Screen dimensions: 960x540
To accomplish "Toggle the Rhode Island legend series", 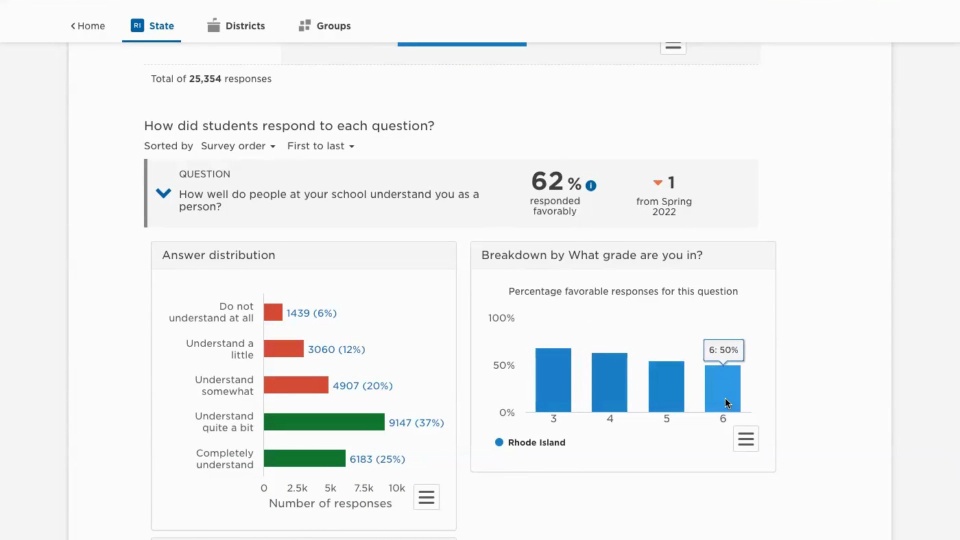I will (530, 442).
